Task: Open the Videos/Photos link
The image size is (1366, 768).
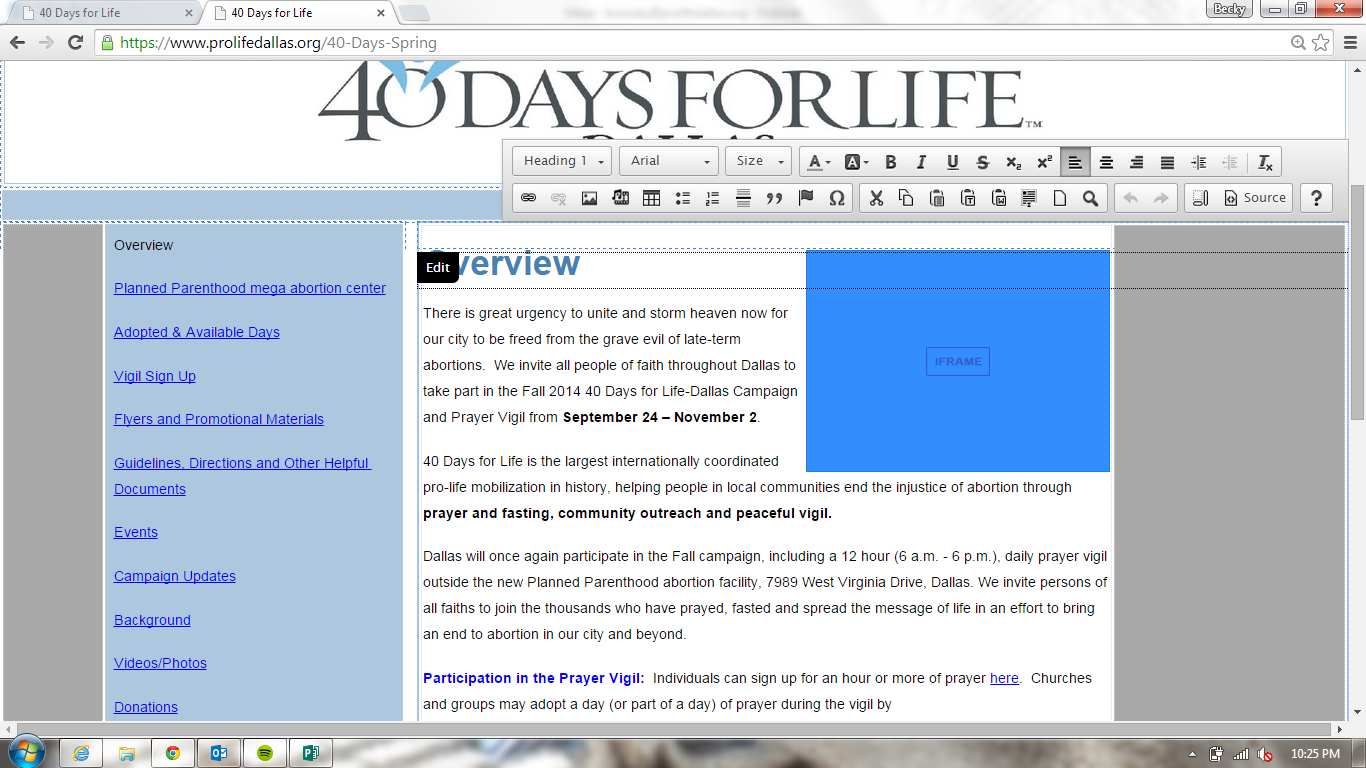Action: click(x=160, y=663)
